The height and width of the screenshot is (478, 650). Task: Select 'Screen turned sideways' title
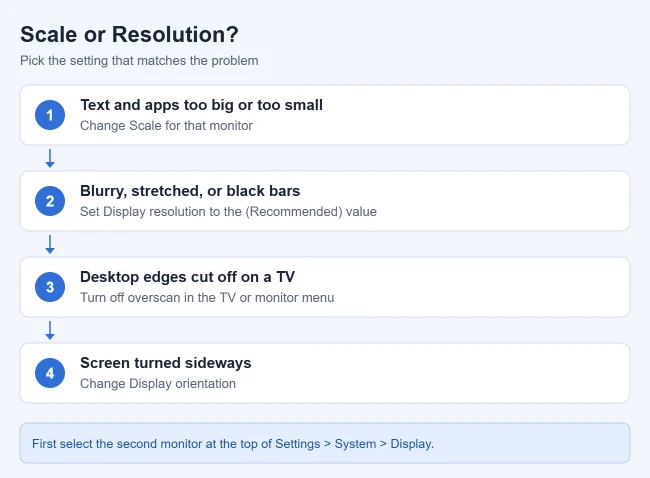tap(165, 363)
